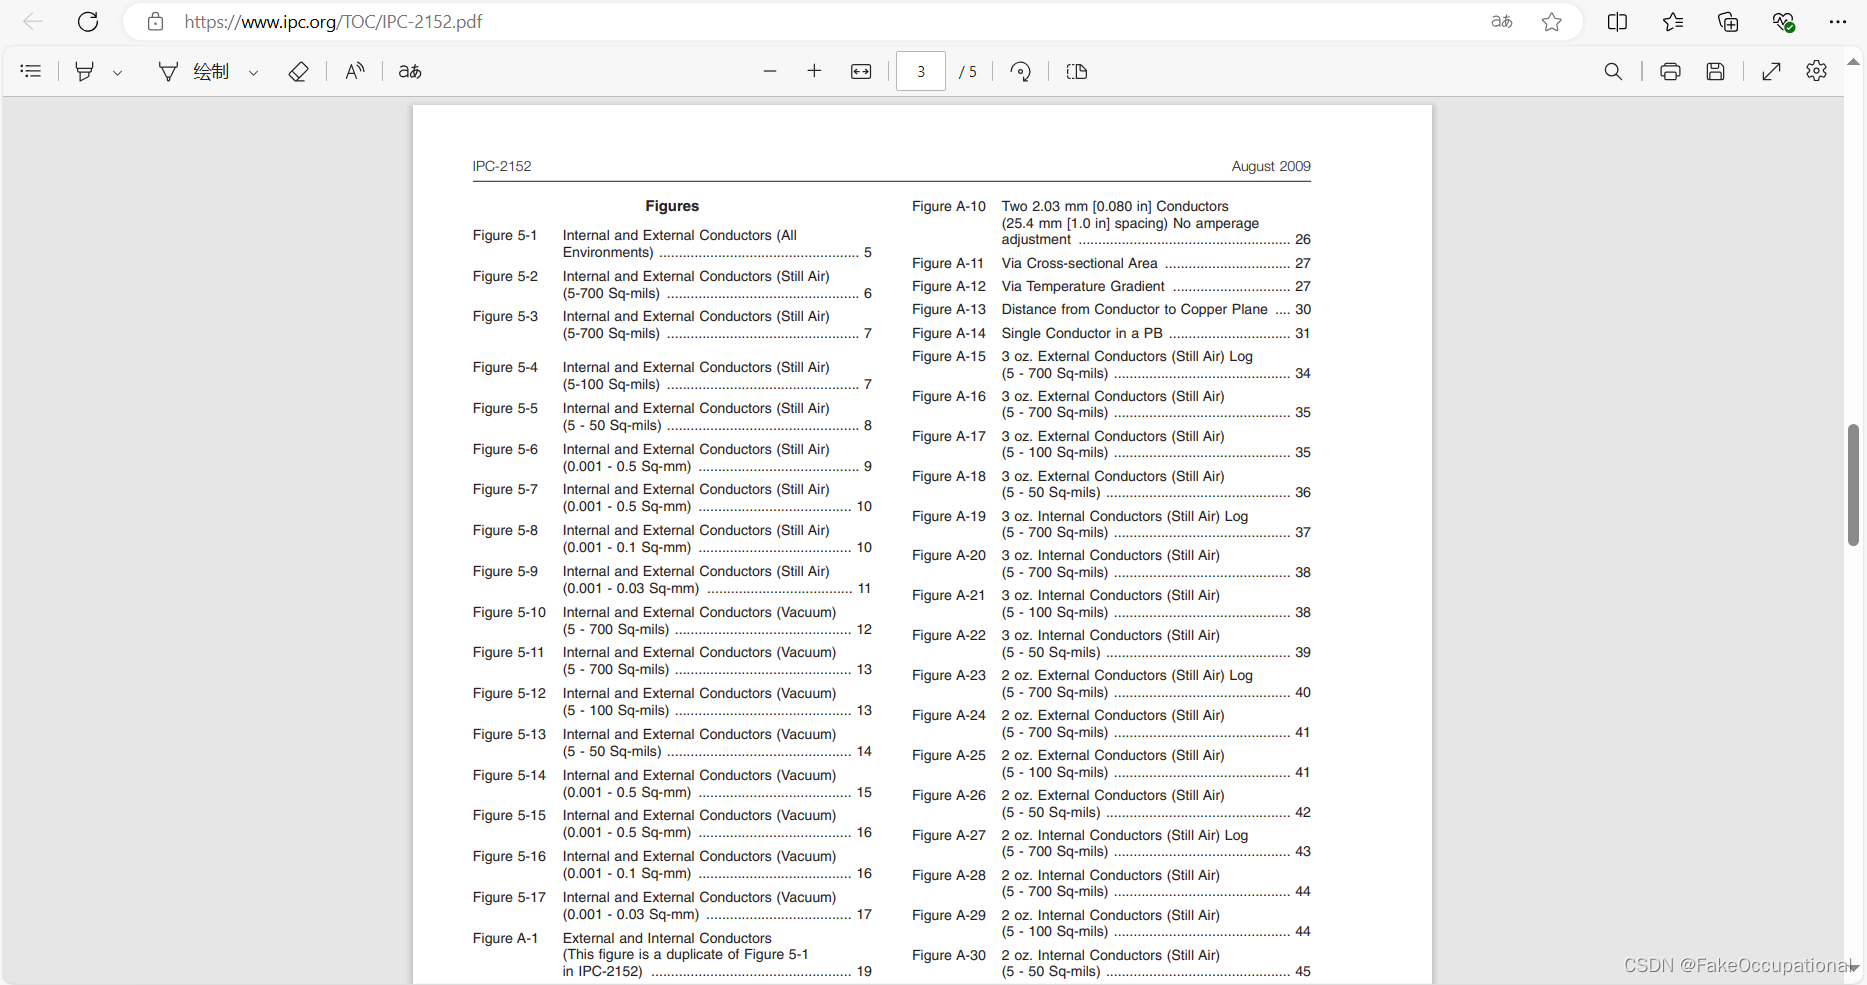The width and height of the screenshot is (1867, 985).
Task: Click 'Figure 5-17' entry label
Action: (x=509, y=897)
